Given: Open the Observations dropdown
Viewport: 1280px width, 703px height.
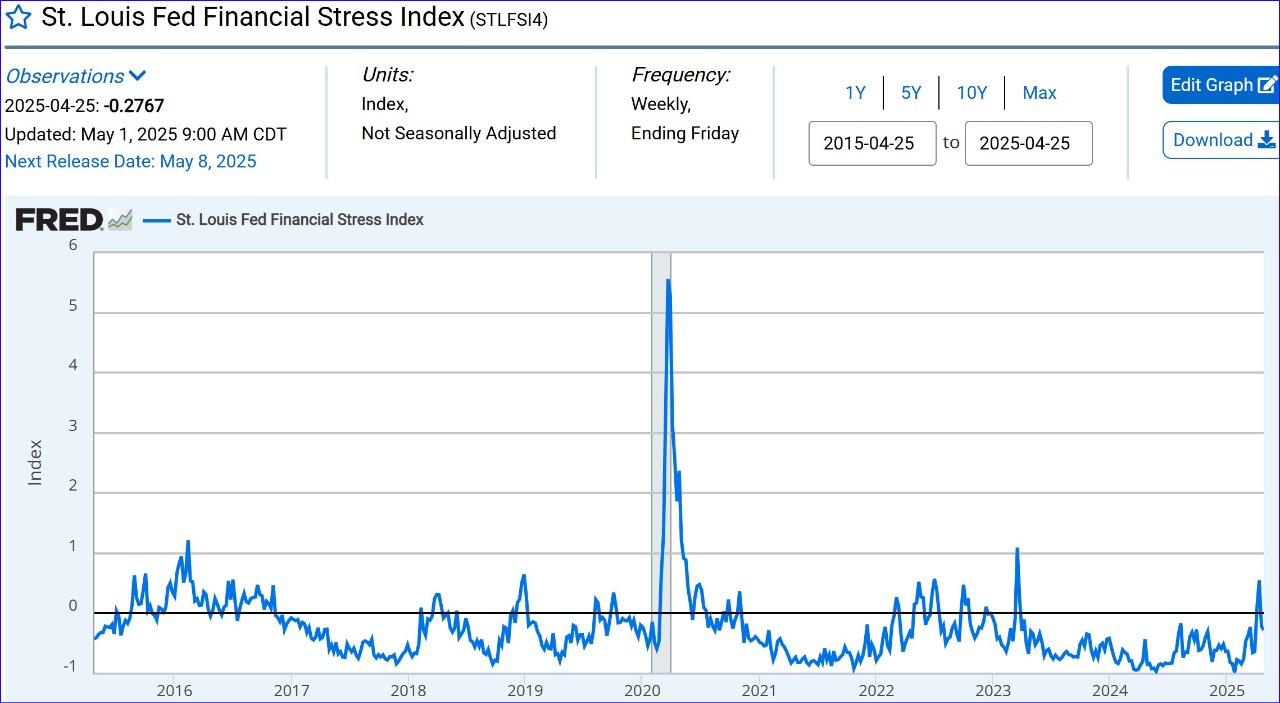Looking at the screenshot, I should (x=76, y=76).
